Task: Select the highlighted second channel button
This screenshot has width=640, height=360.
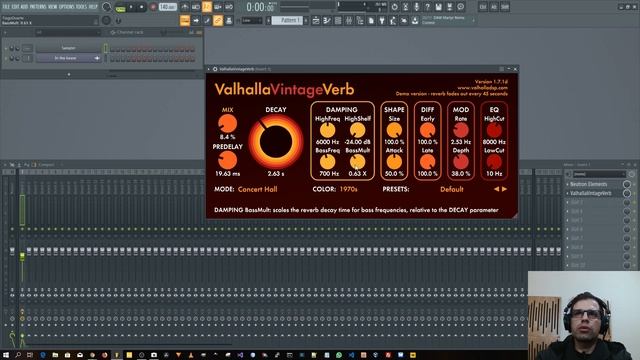Action: [68, 58]
